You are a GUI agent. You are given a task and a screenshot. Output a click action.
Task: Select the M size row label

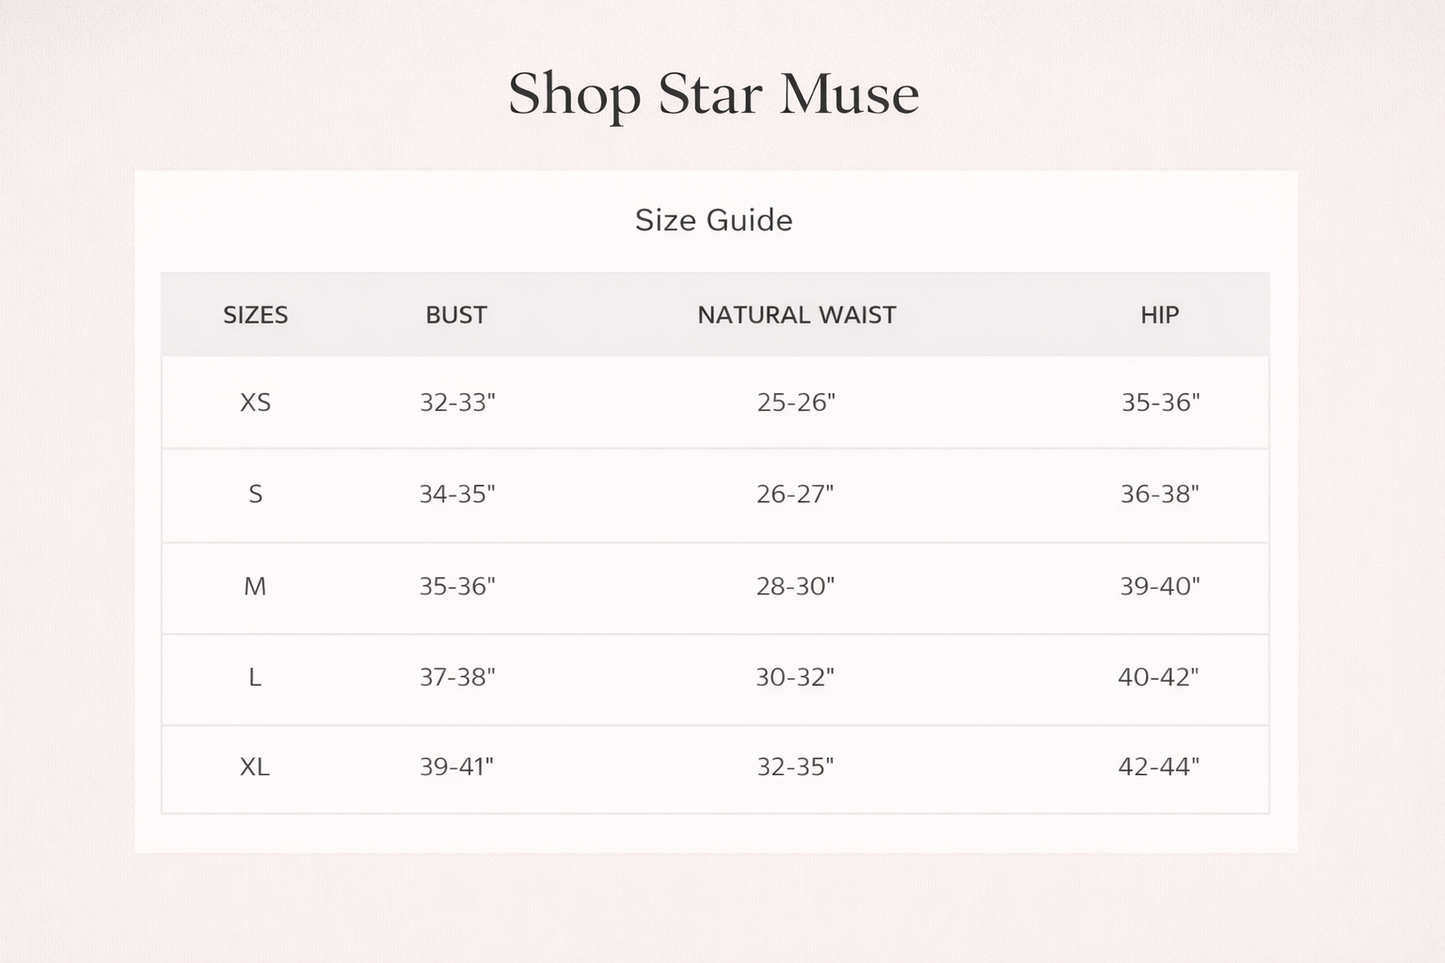[255, 586]
